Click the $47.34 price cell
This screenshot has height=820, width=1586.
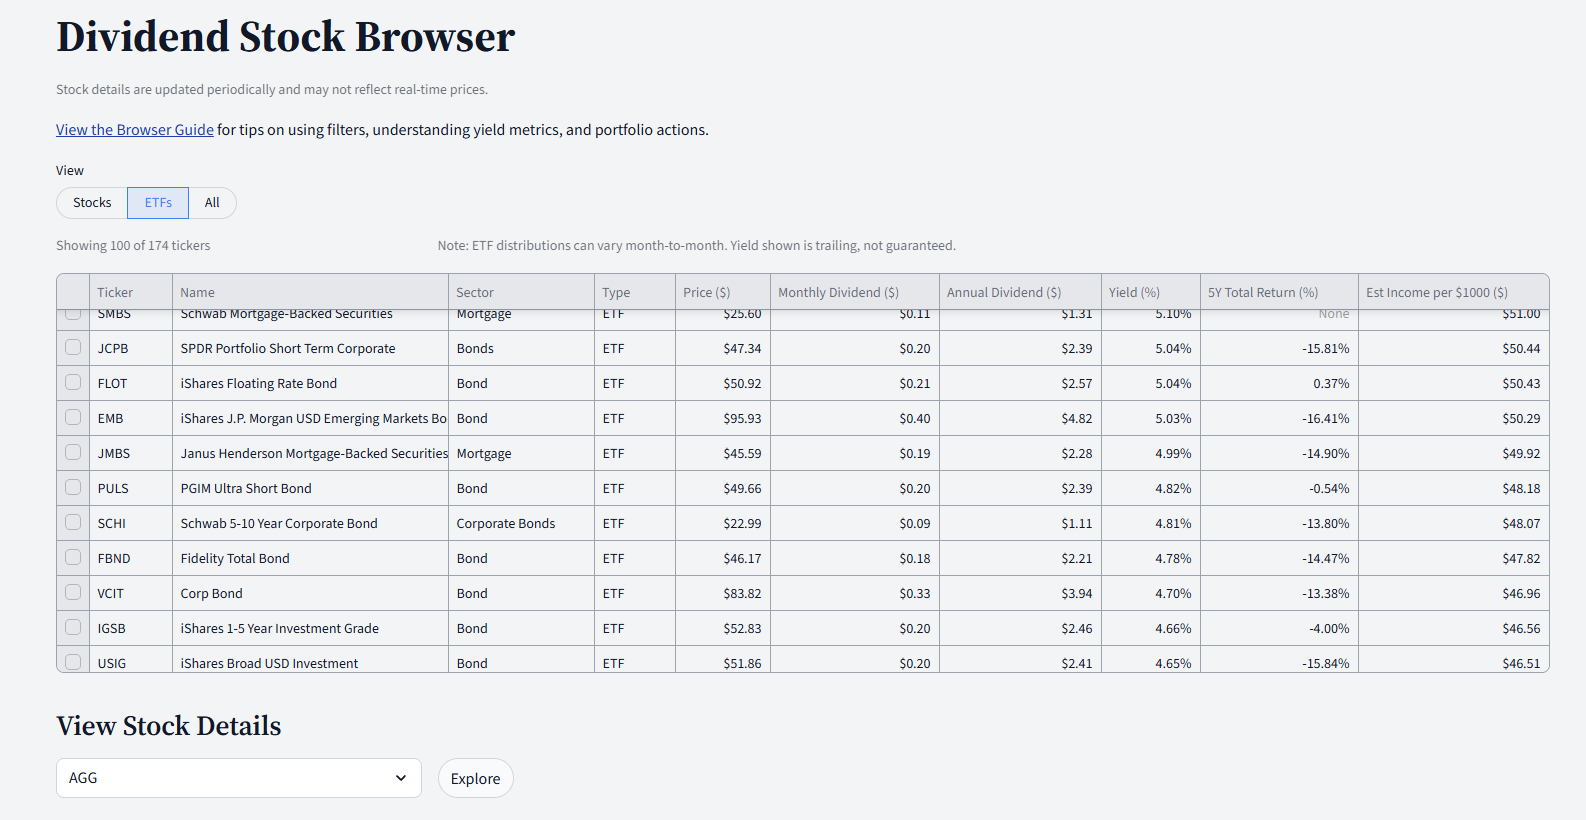[x=723, y=348]
